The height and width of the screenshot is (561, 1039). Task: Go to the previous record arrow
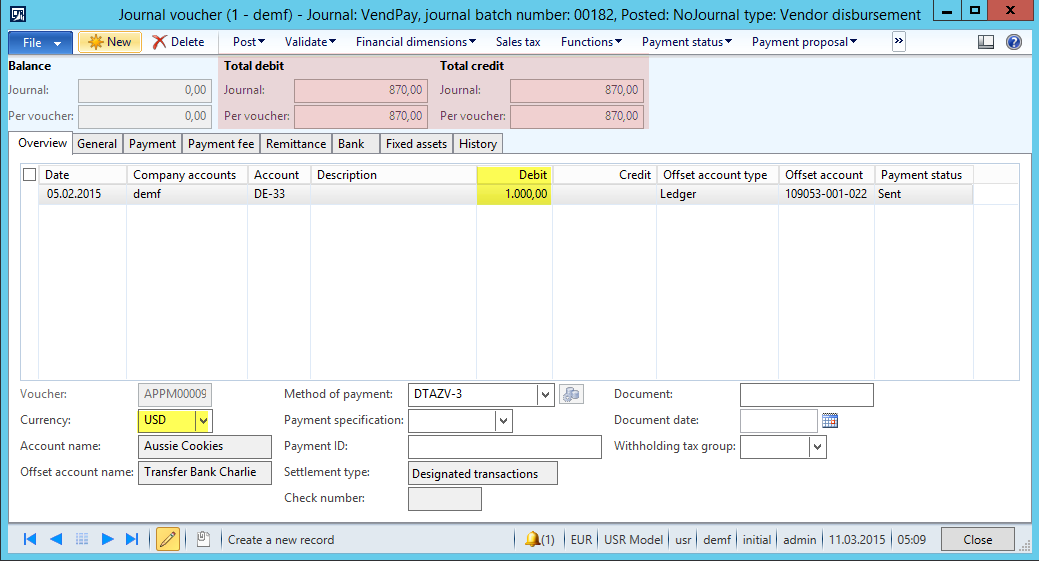pyautogui.click(x=56, y=539)
